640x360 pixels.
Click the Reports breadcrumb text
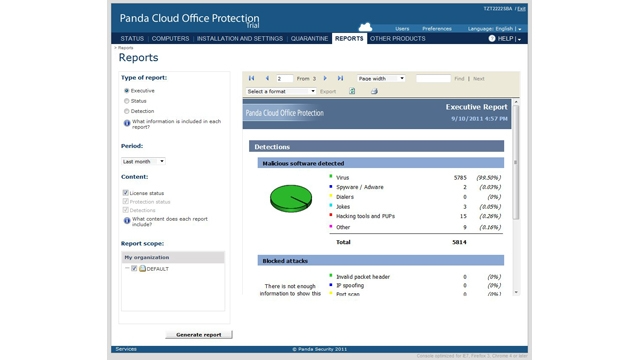(x=125, y=48)
